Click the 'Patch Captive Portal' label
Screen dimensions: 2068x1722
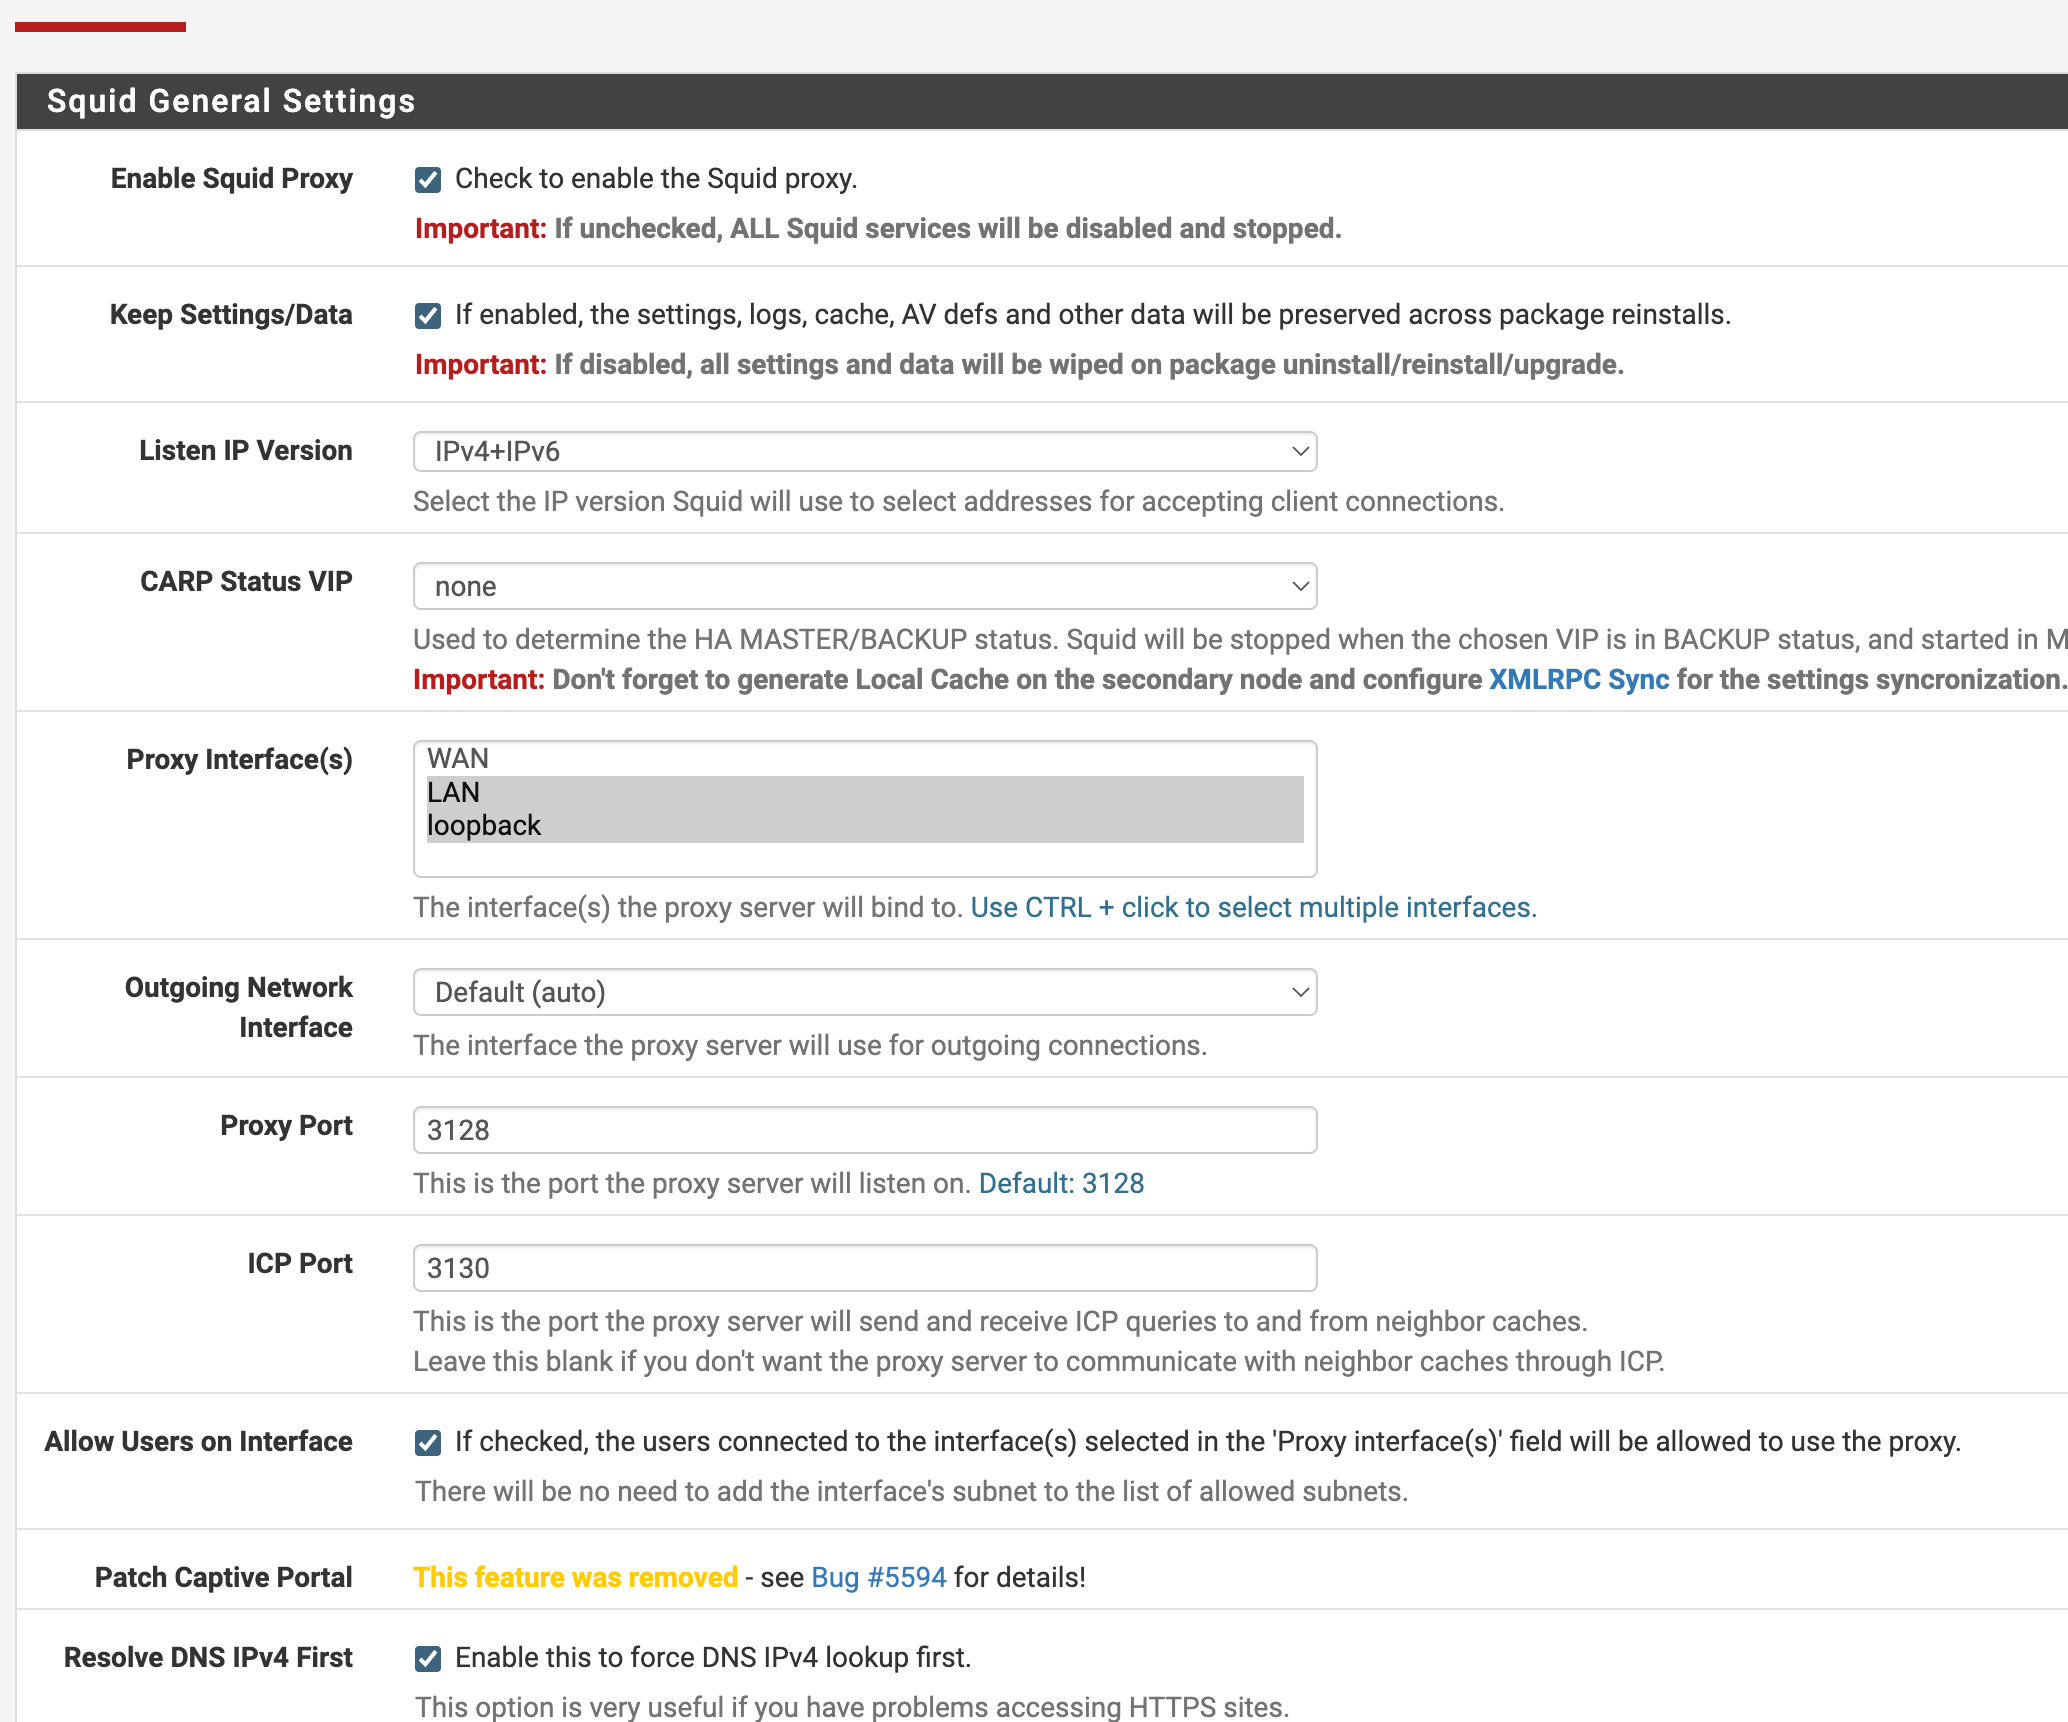[224, 1578]
